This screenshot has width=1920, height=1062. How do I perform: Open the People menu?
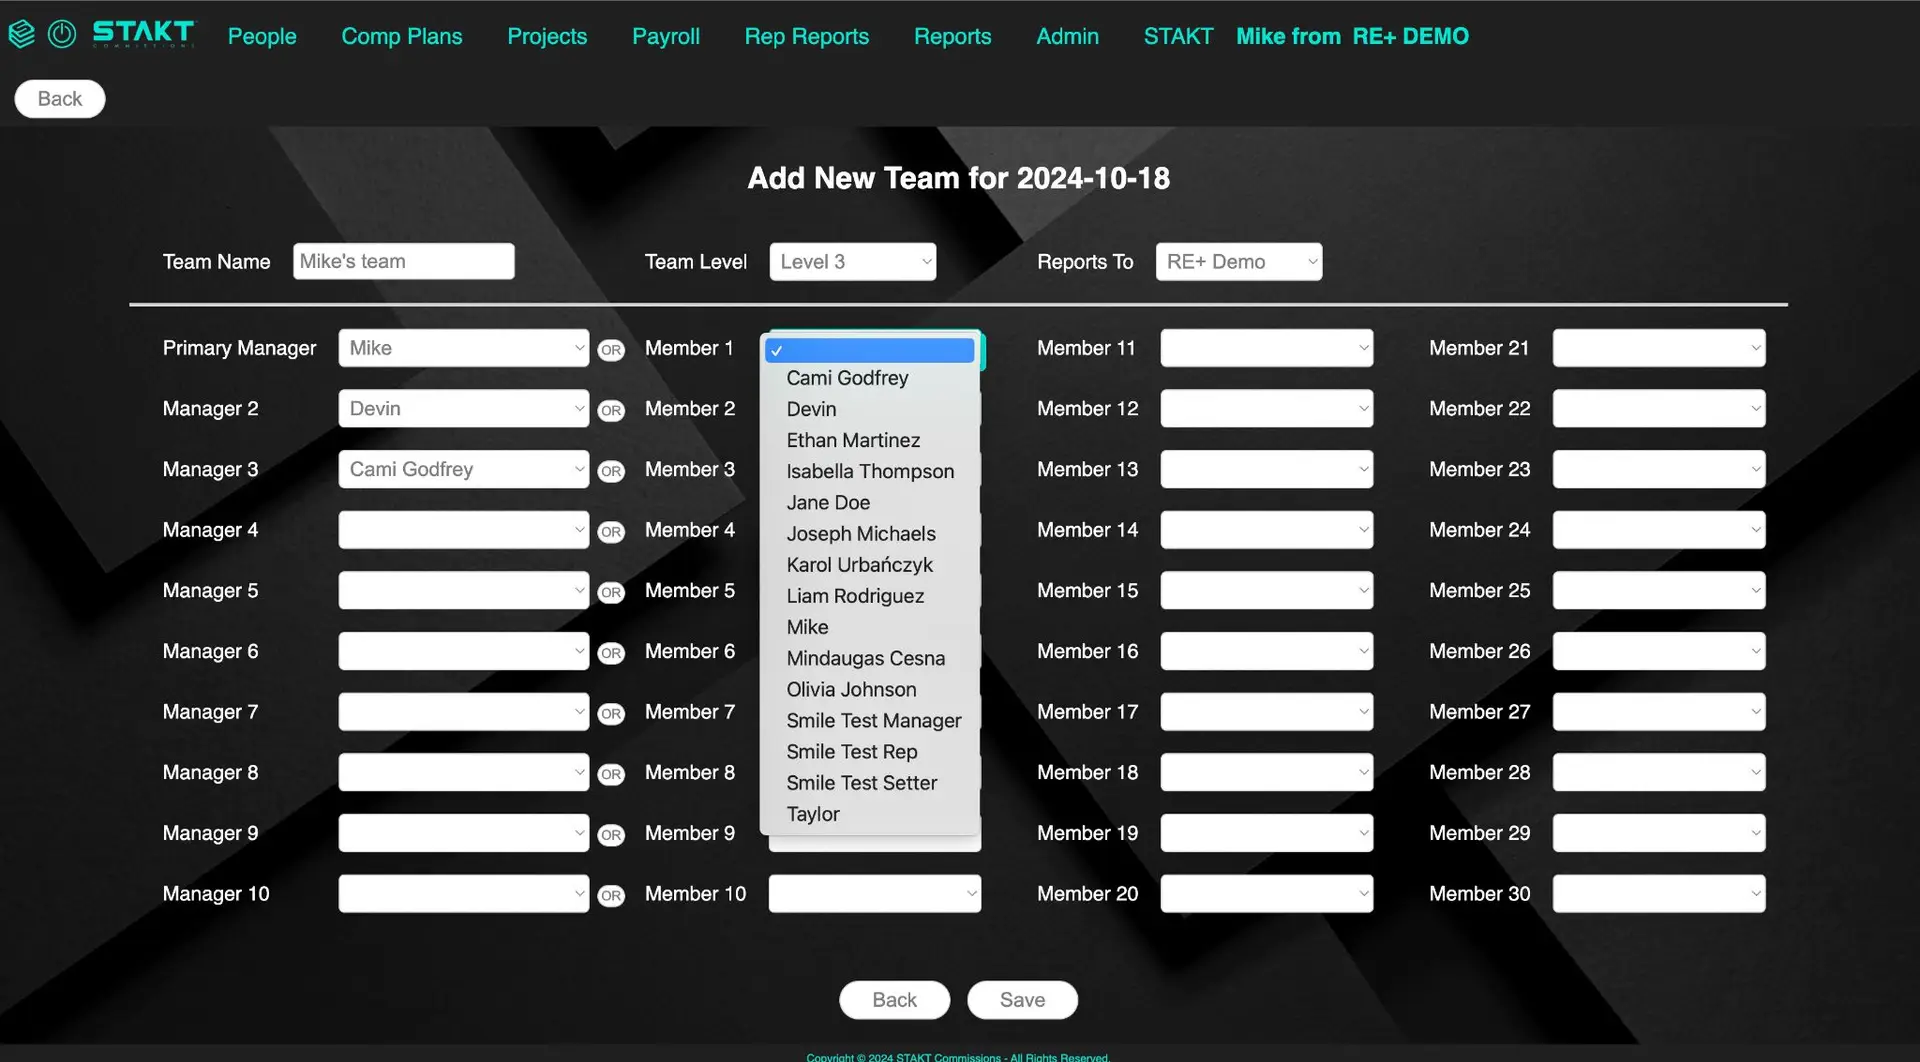point(262,36)
